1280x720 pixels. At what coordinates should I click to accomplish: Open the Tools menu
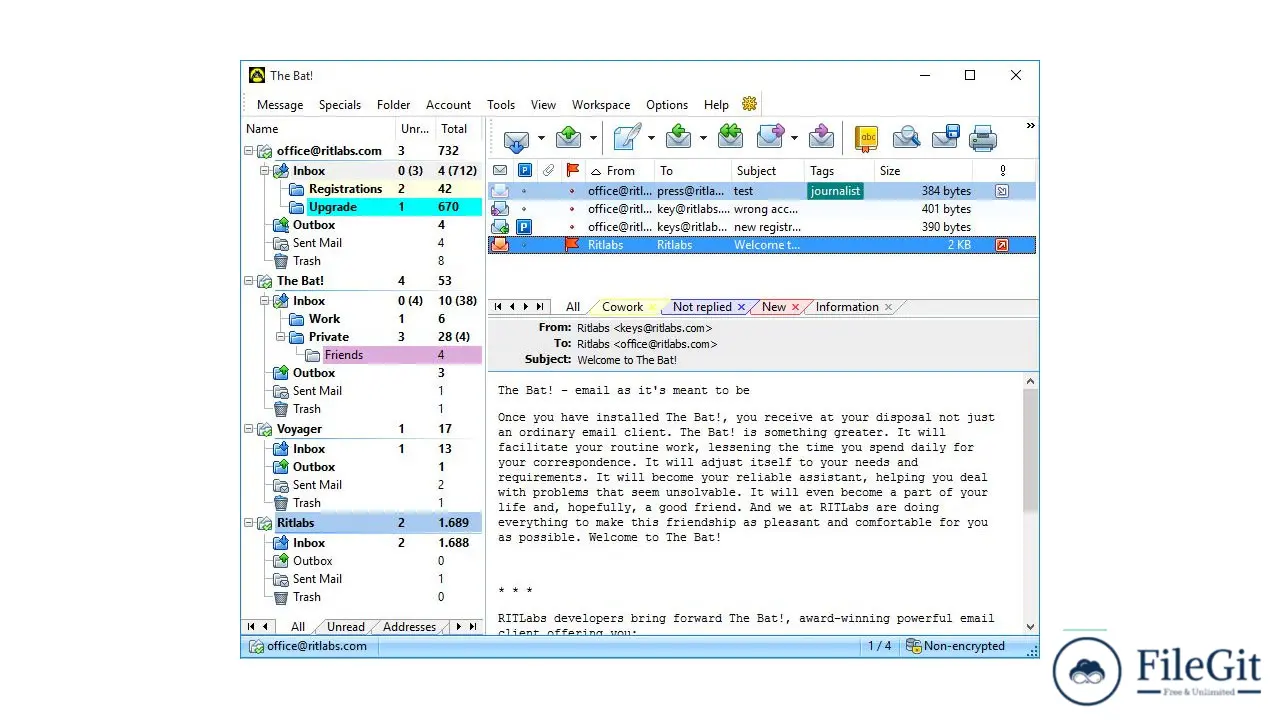(x=501, y=105)
